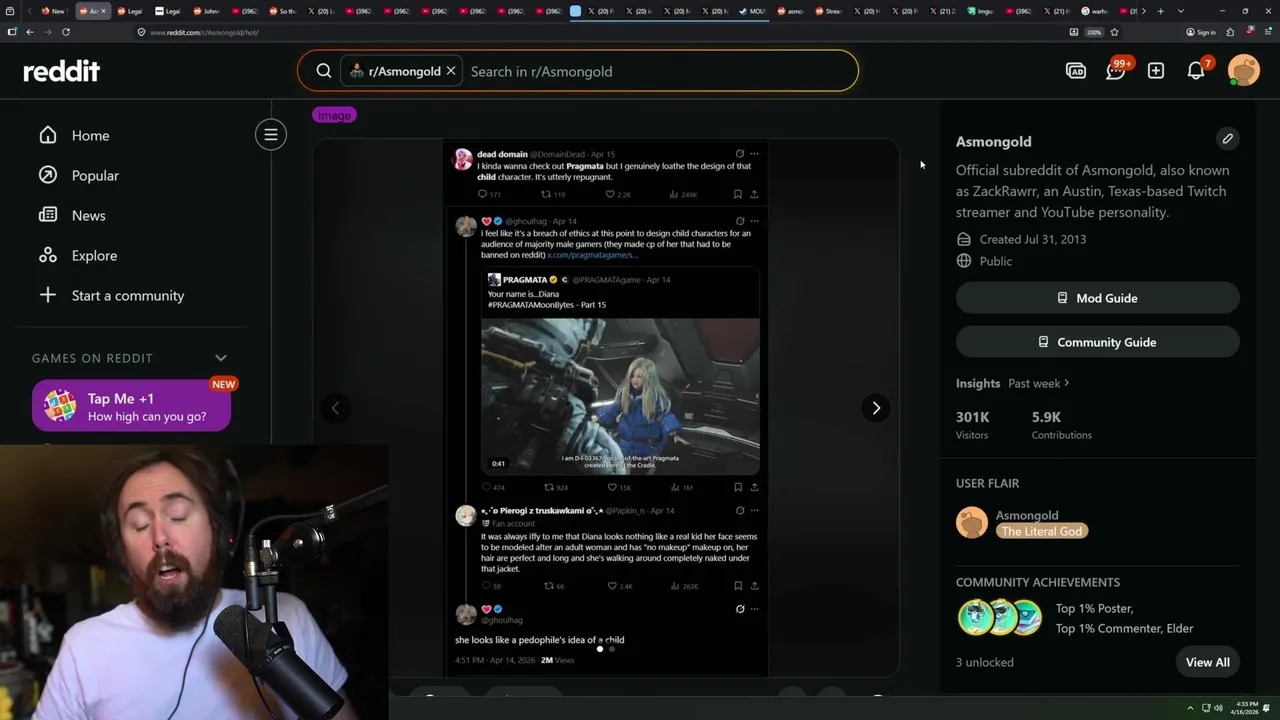
Task: Click The Literal God user flair
Action: click(x=1041, y=531)
